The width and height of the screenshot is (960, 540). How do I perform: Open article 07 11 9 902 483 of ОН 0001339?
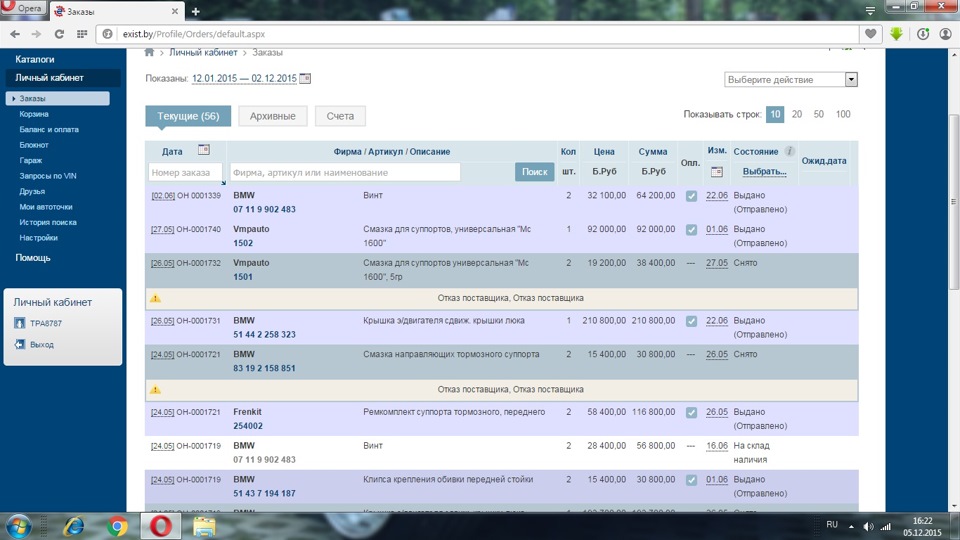point(264,209)
